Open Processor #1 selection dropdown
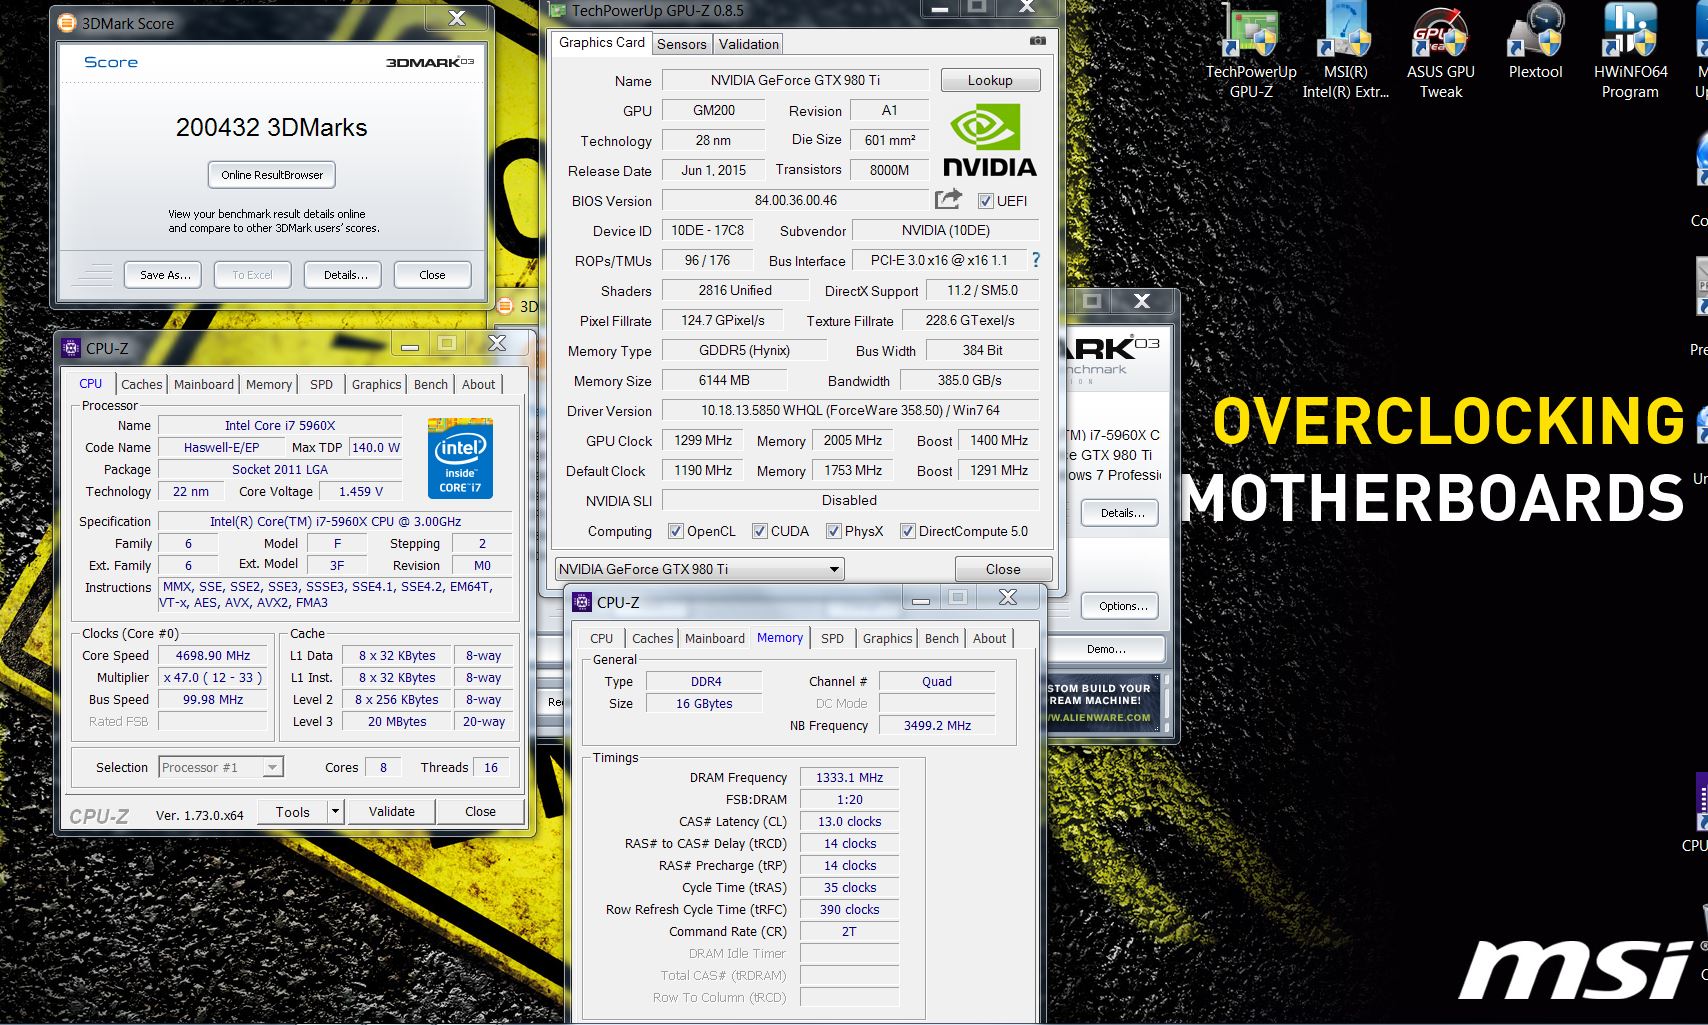 (x=221, y=767)
